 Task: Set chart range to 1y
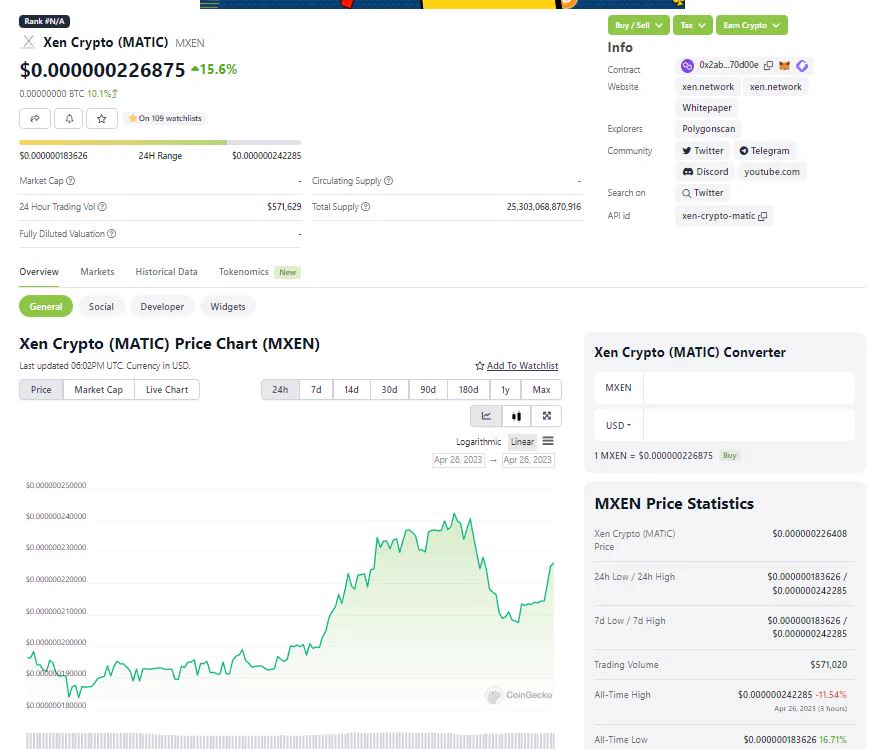[505, 390]
